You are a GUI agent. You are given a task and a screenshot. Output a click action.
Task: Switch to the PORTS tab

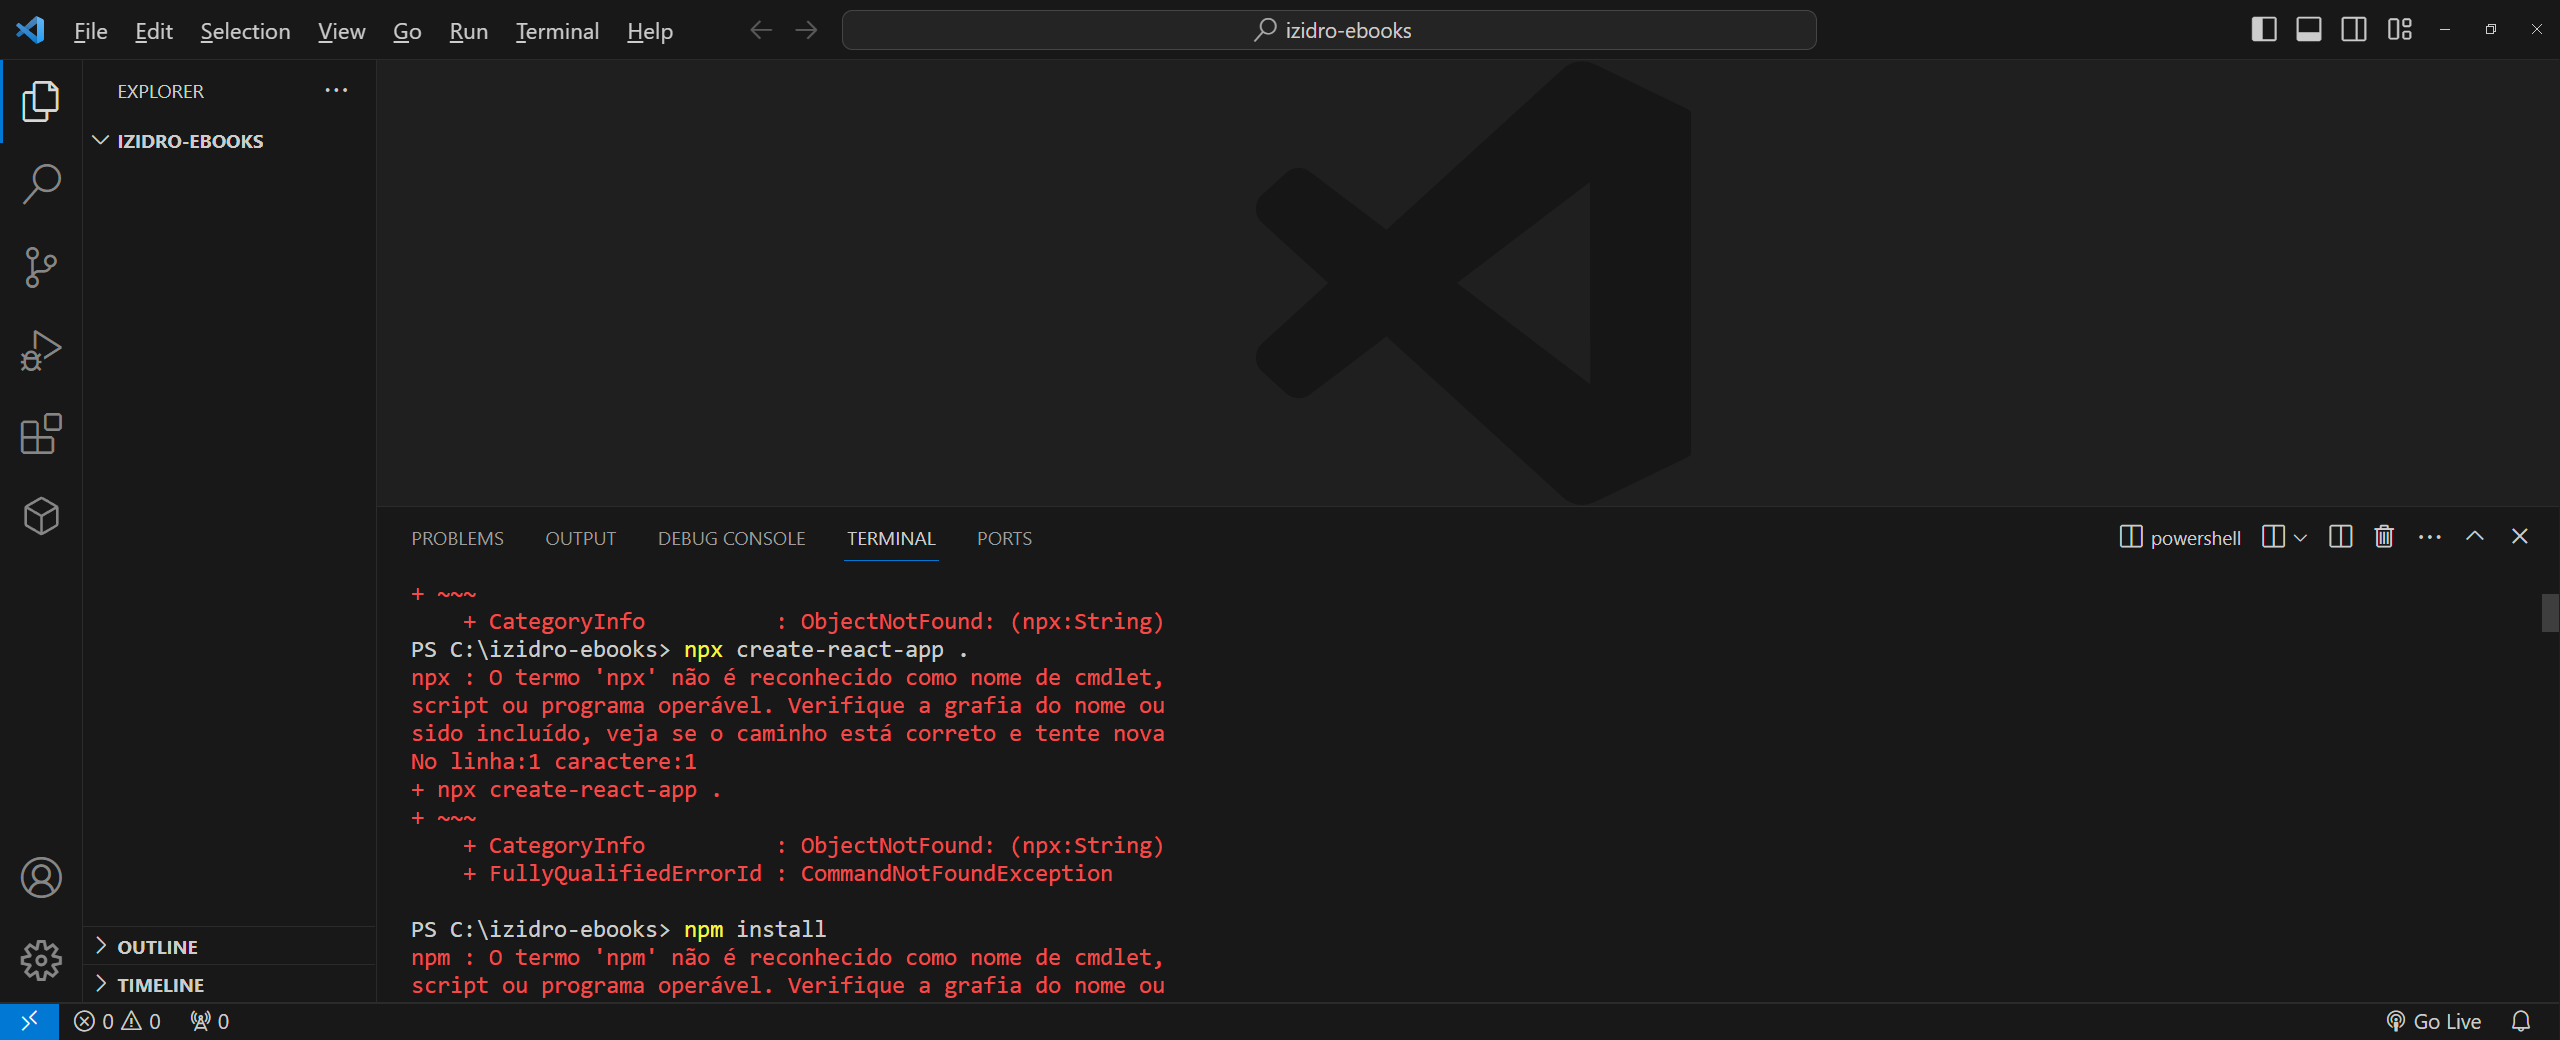pos(1004,538)
